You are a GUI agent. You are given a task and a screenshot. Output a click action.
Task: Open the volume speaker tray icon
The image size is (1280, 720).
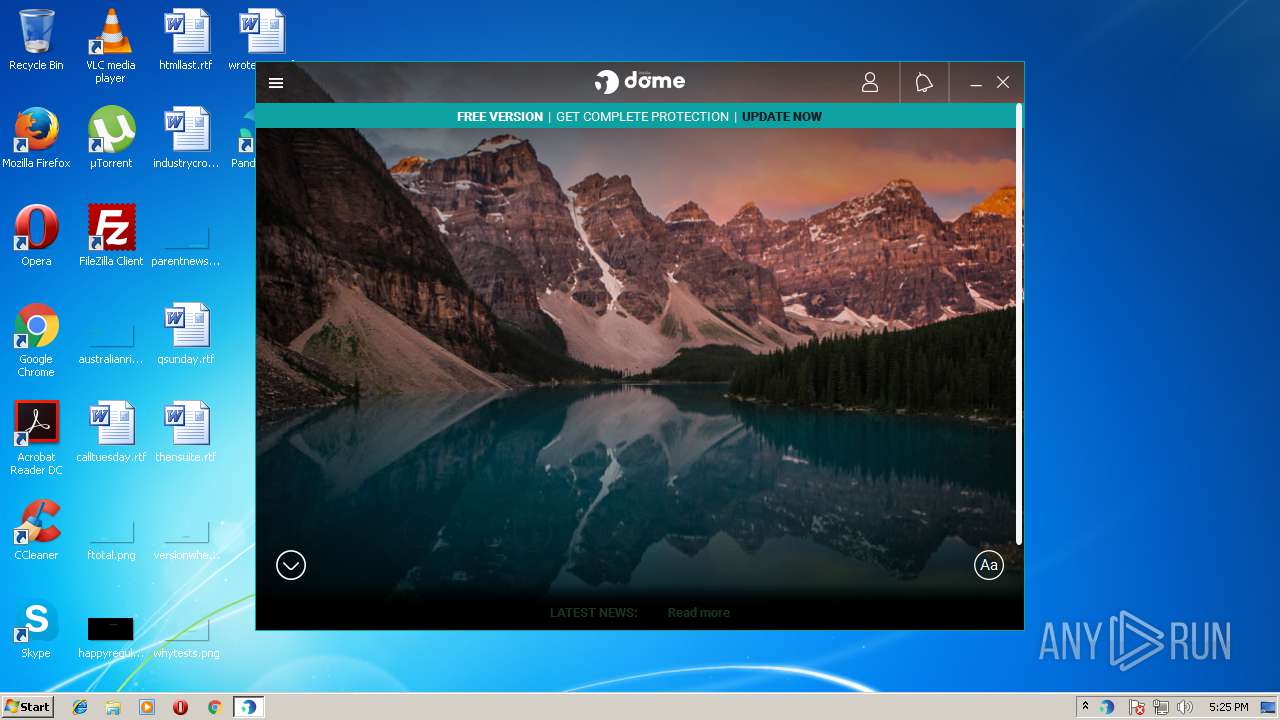tap(1185, 707)
